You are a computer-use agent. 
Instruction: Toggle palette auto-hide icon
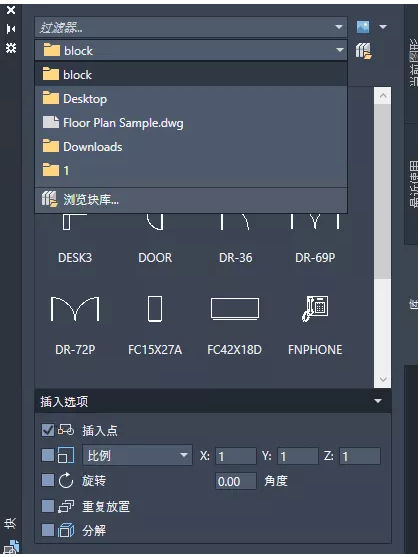coord(11,29)
